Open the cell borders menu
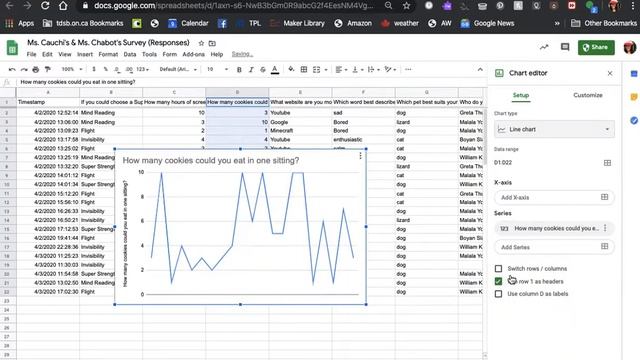640x360 pixels. click(x=304, y=70)
